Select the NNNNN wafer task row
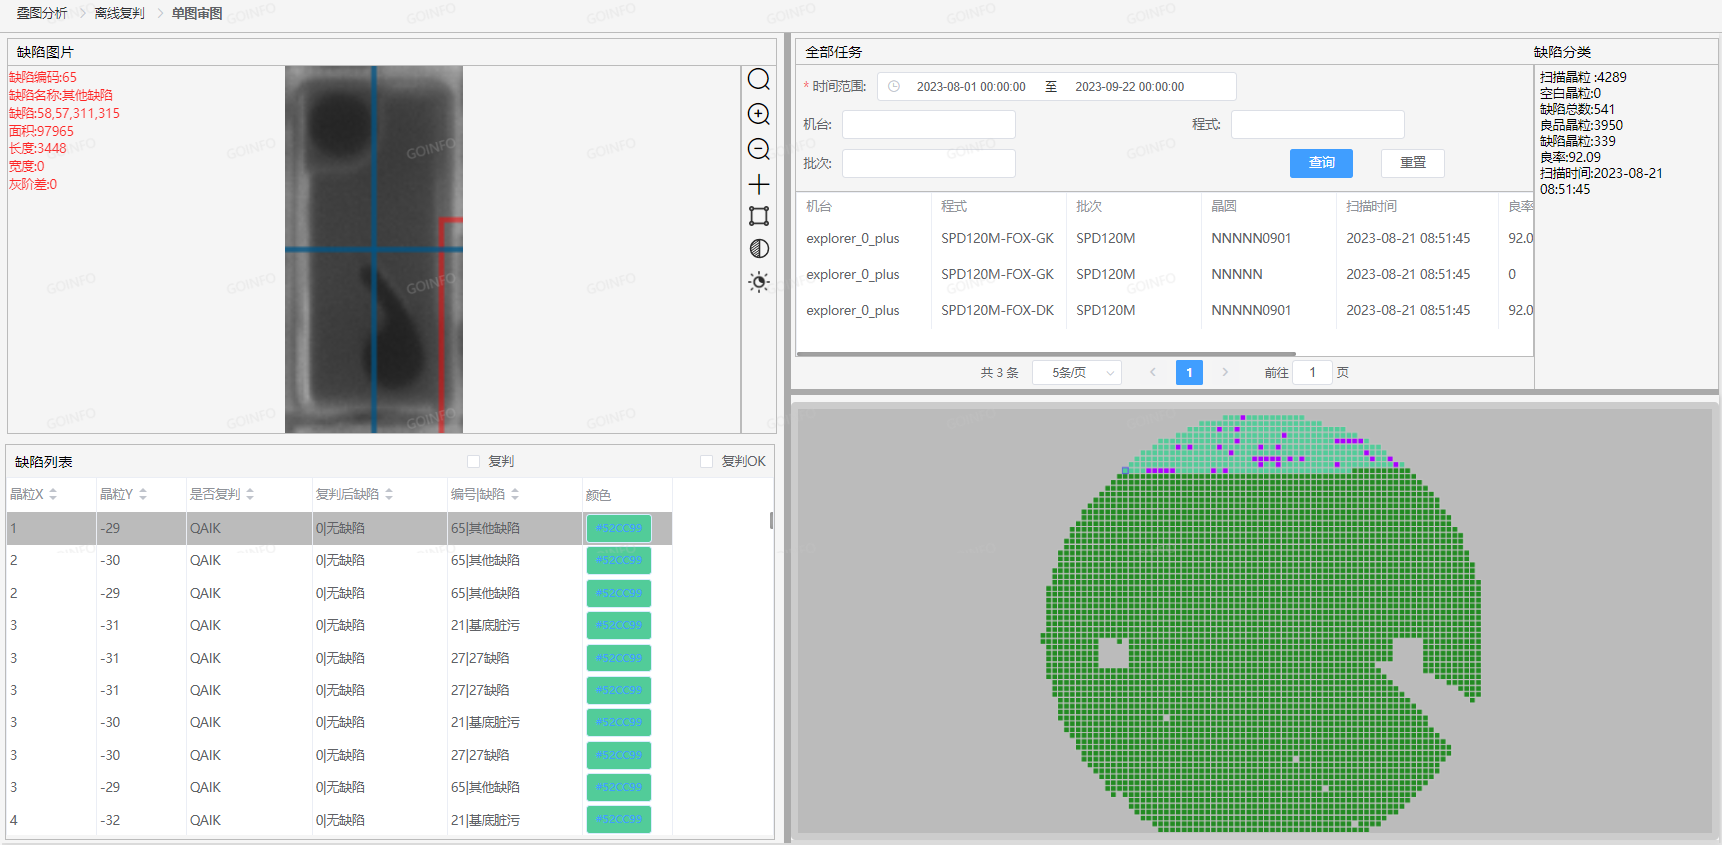This screenshot has width=1722, height=845. (1236, 274)
